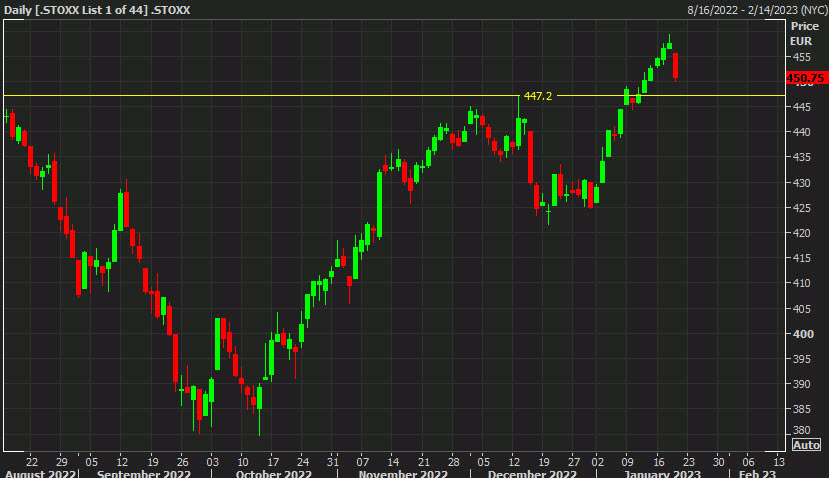Click the 395 price axis value
Screen dimensions: 829x478
click(x=801, y=359)
